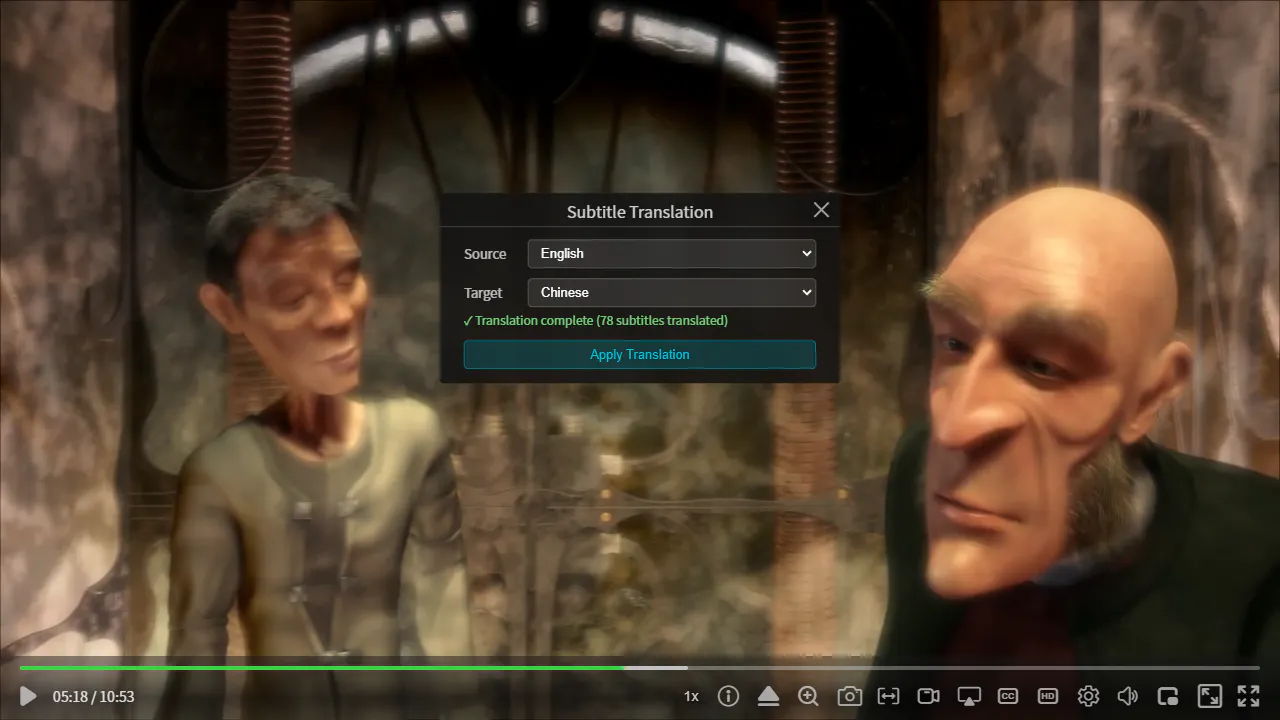Play the video
This screenshot has width=1280, height=720.
[x=28, y=696]
